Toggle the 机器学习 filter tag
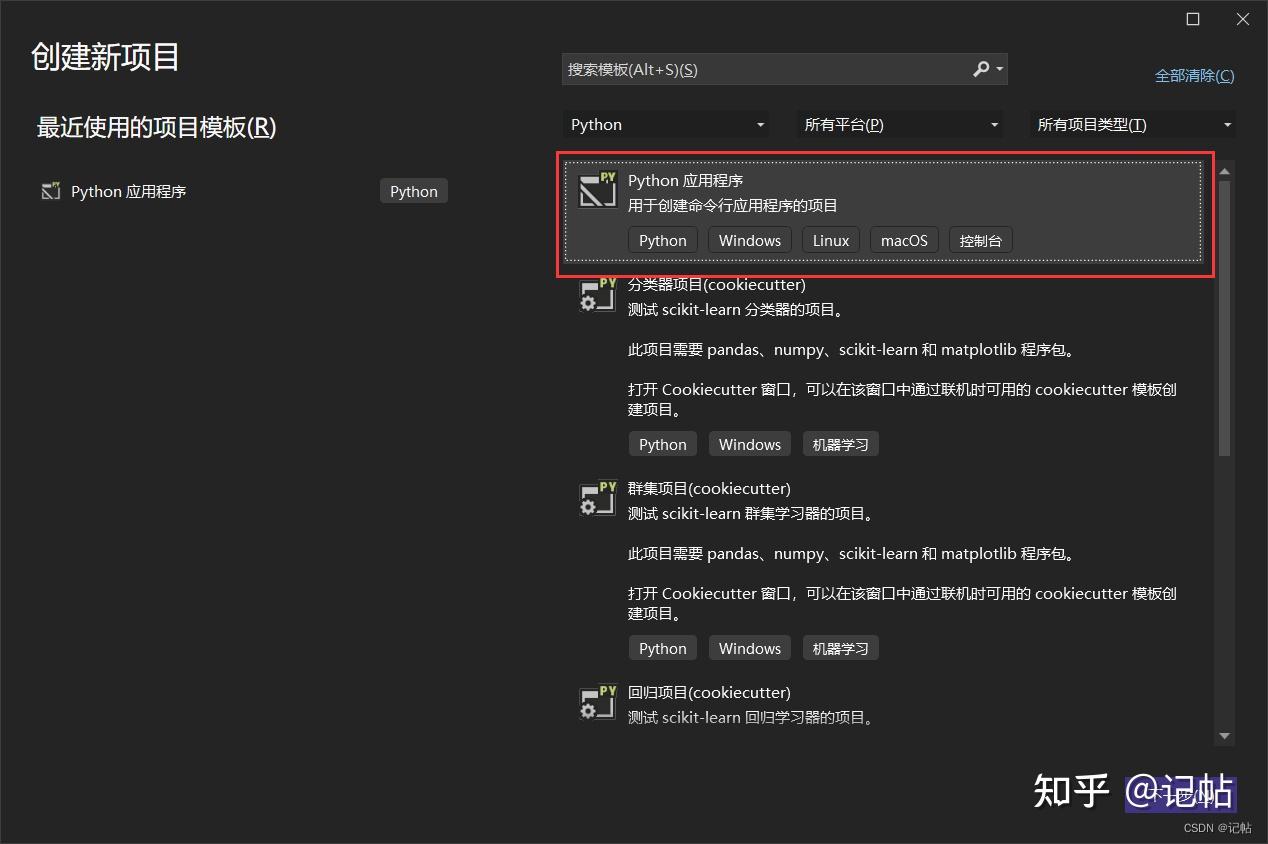This screenshot has width=1268, height=844. click(840, 444)
